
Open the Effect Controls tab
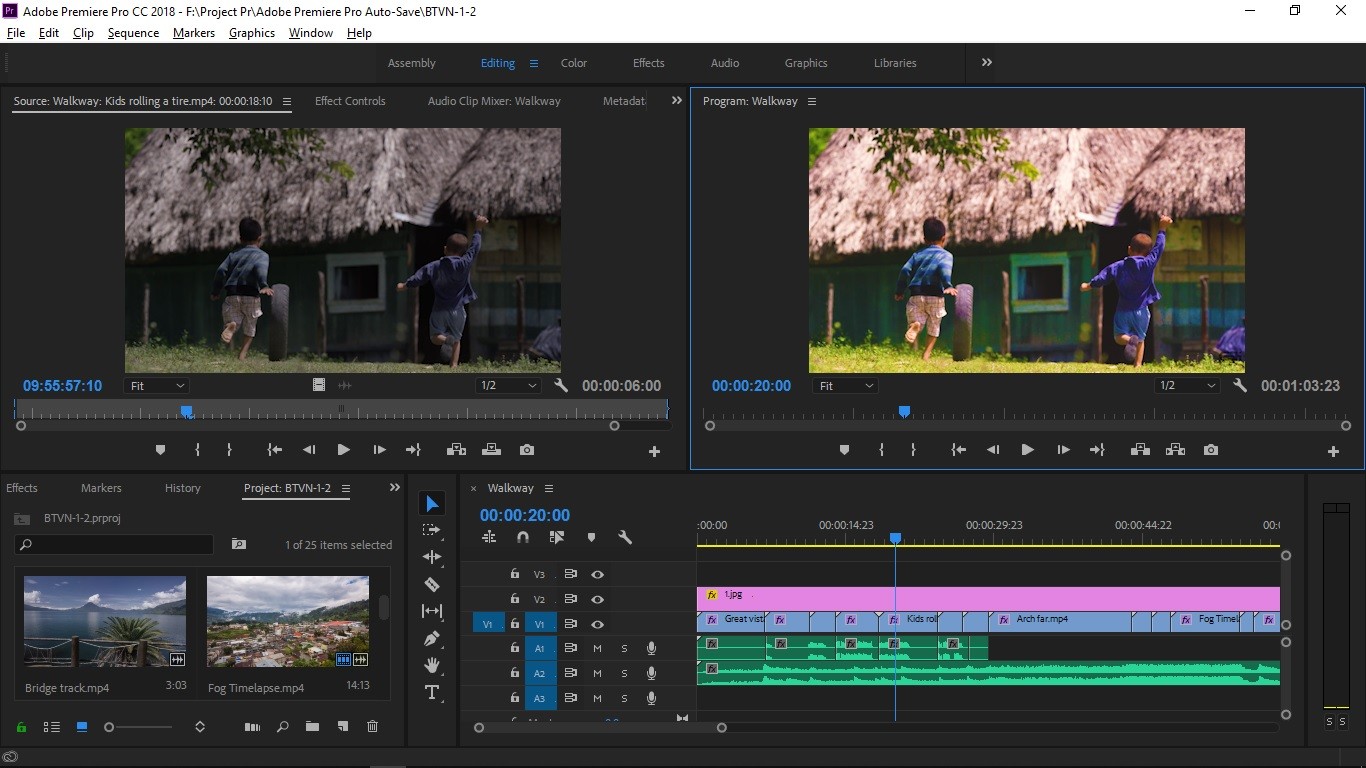[350, 101]
